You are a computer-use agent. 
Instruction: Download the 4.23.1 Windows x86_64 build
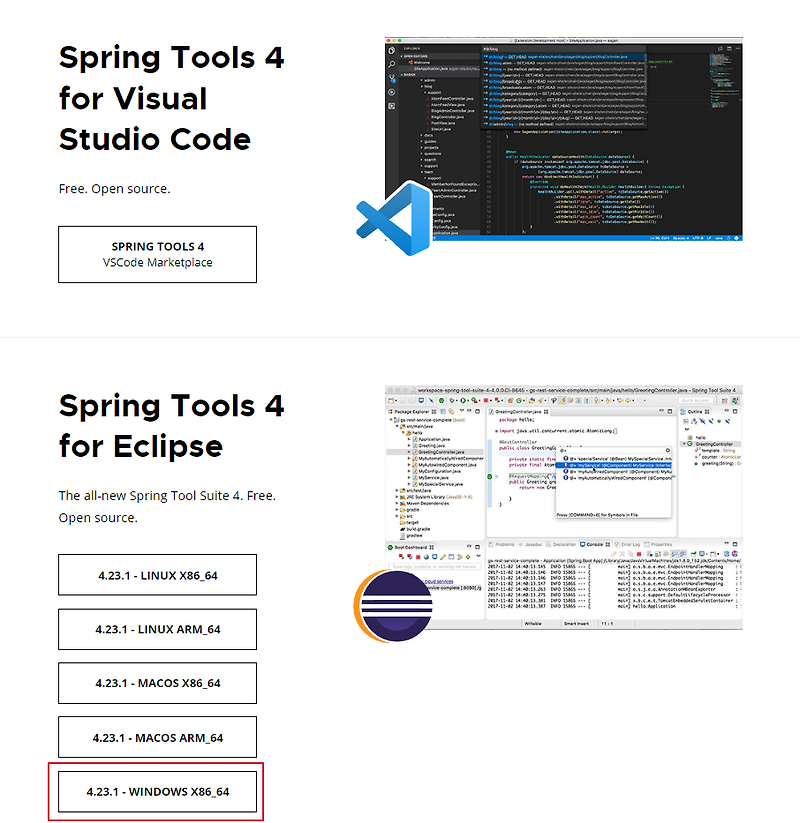tap(157, 791)
